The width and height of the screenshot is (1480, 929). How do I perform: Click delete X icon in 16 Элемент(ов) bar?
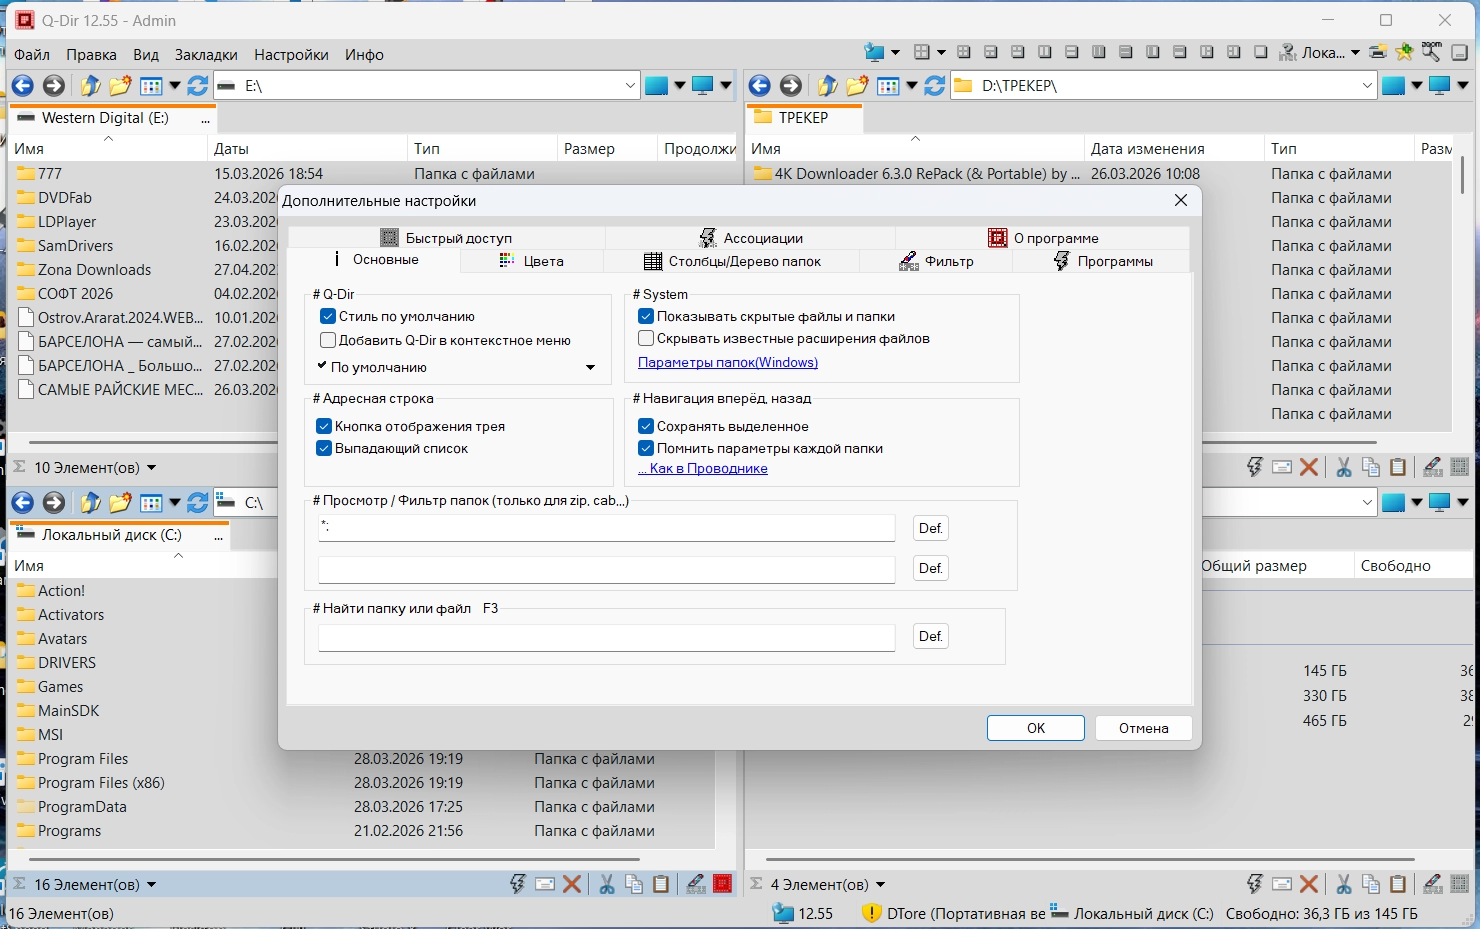[x=572, y=884]
